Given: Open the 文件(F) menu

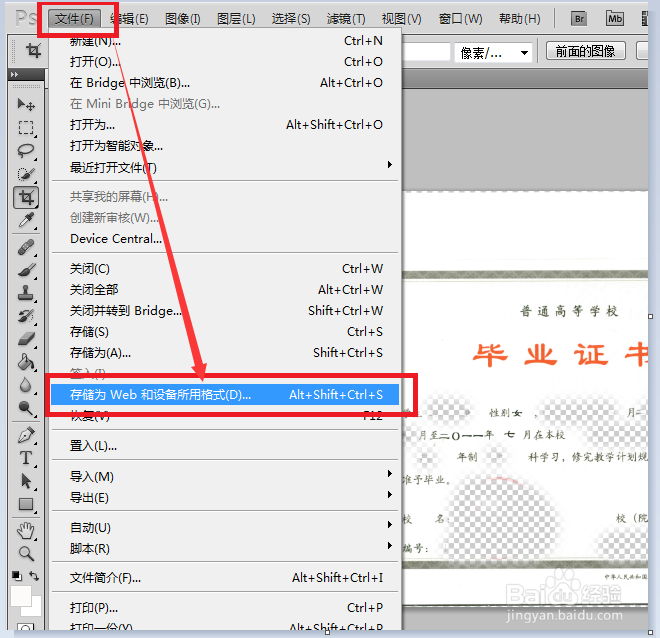Looking at the screenshot, I should 75,19.
